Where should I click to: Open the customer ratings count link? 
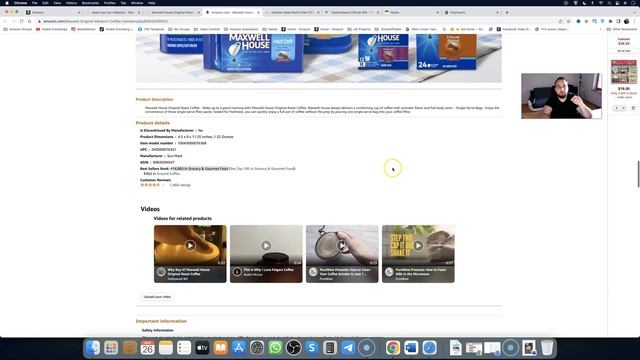pyautogui.click(x=180, y=185)
